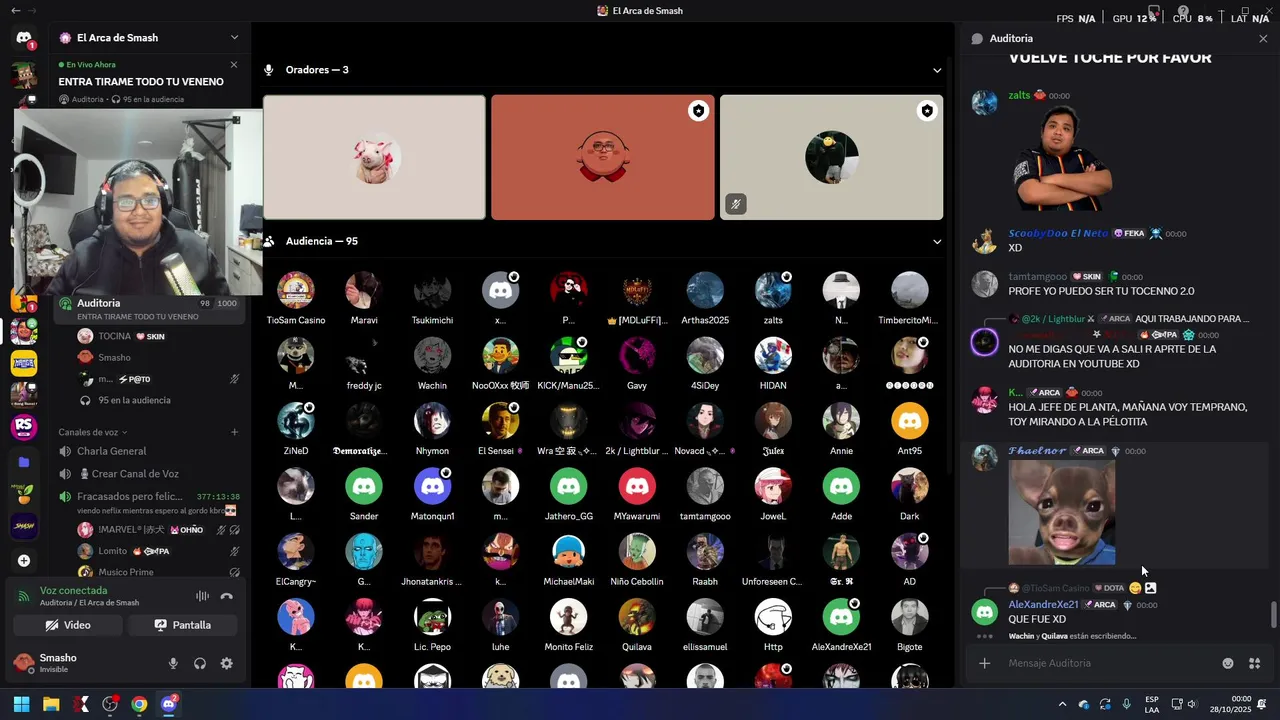The width and height of the screenshot is (1280, 720).
Task: Click Smasho speaker in channel list
Action: pyautogui.click(x=114, y=357)
